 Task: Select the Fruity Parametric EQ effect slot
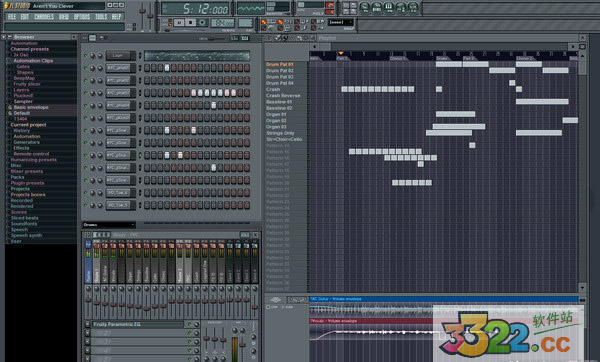pos(138,324)
